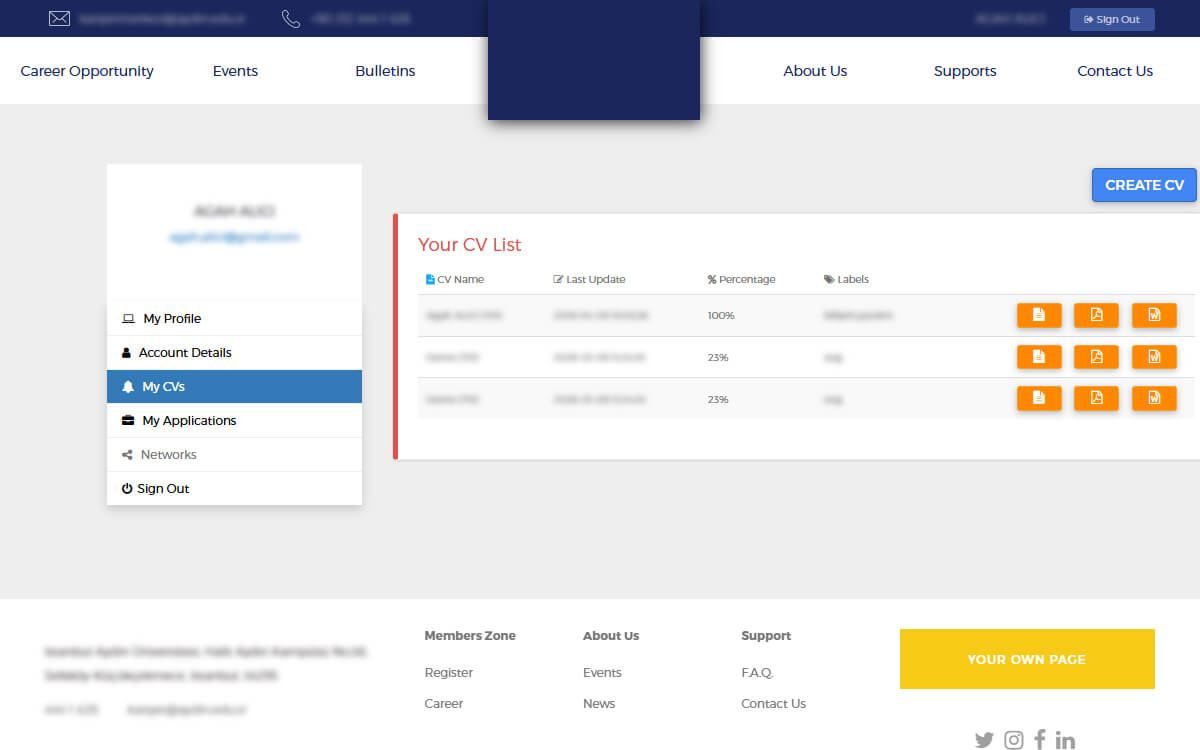Open the F.A.Q. link in footer
Viewport: 1200px width, 750px height.
(x=757, y=673)
